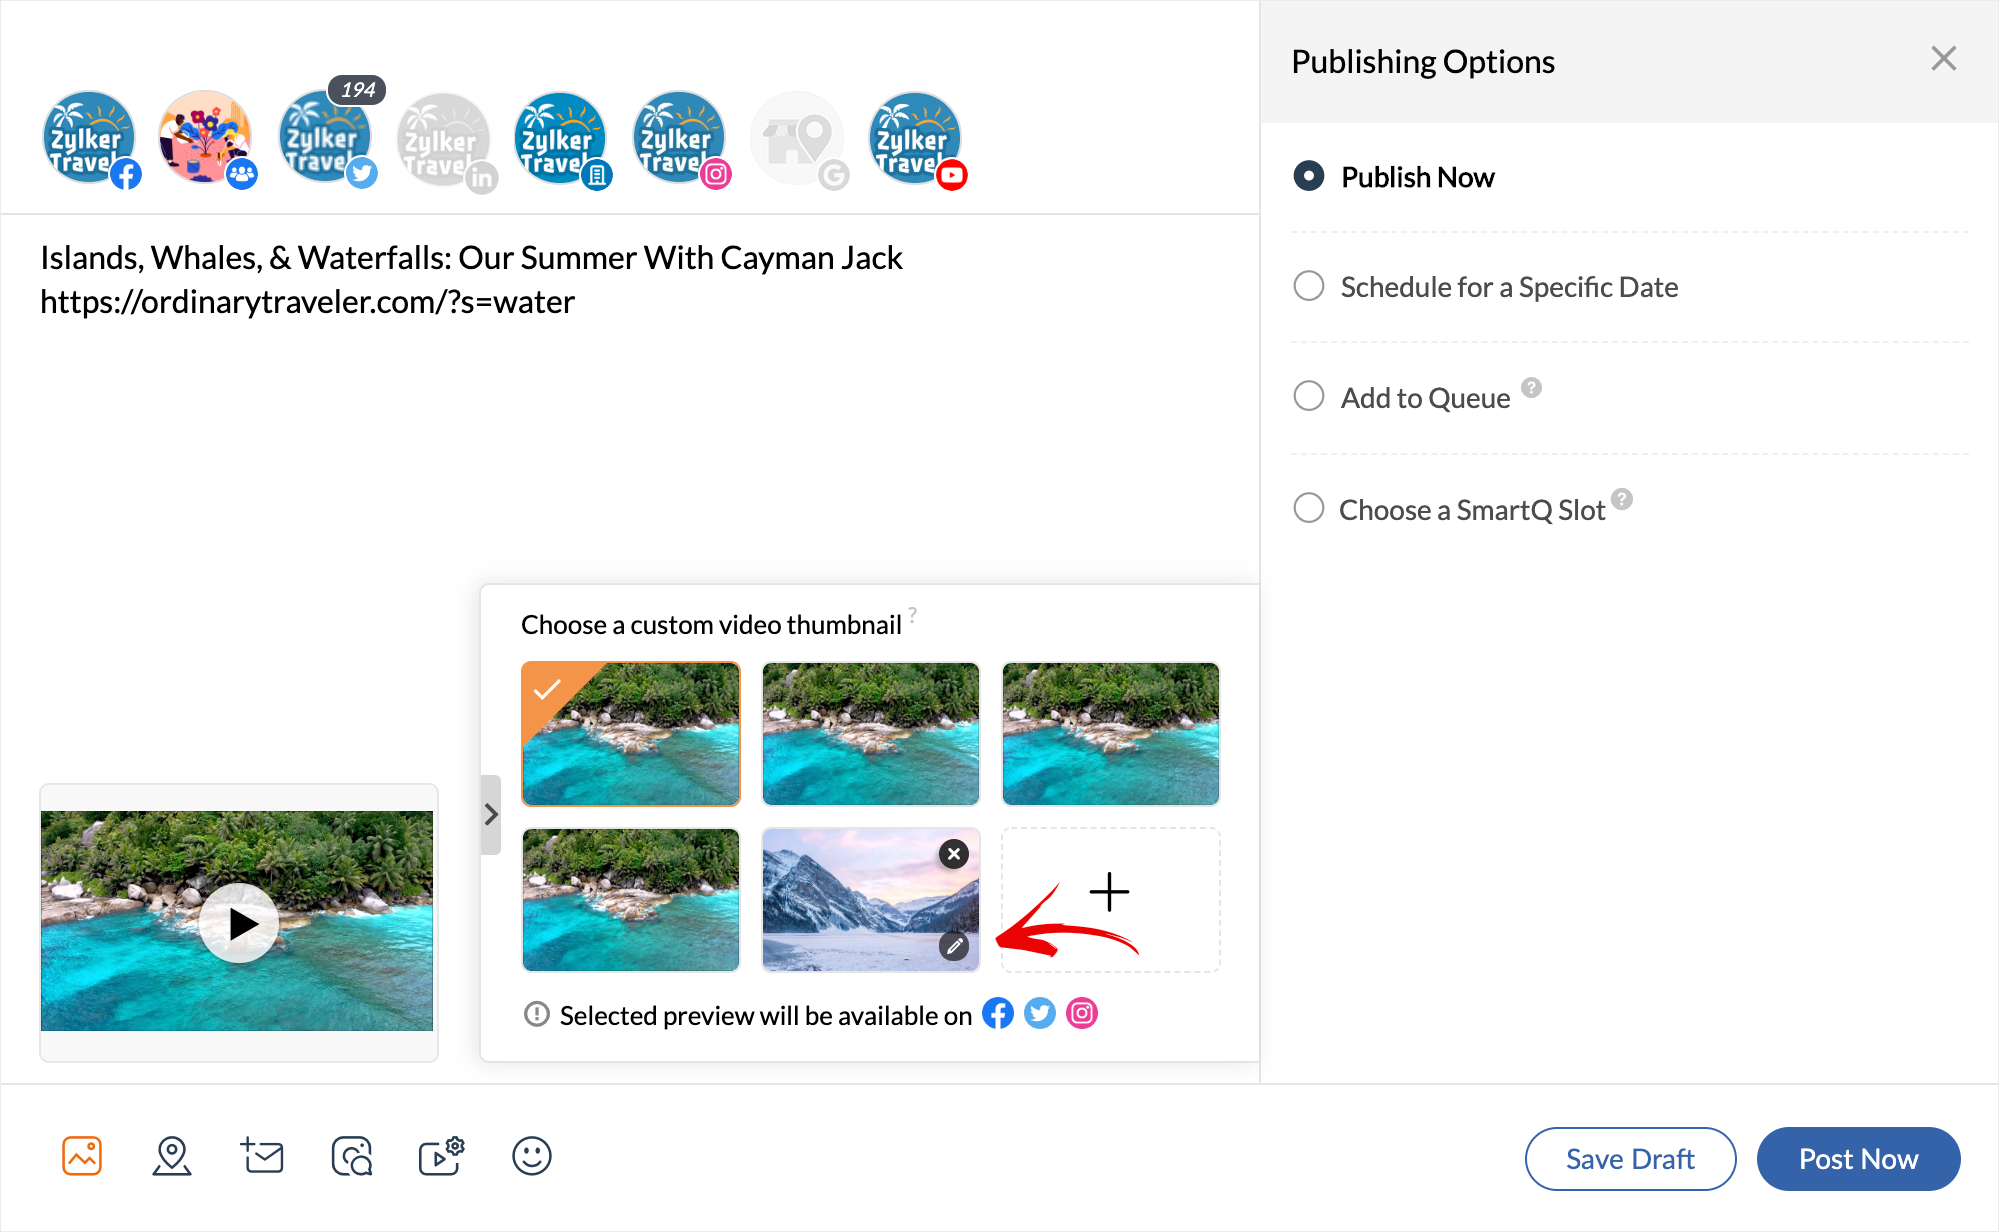
Task: Close the Publishing Options panel
Action: pos(1943,59)
